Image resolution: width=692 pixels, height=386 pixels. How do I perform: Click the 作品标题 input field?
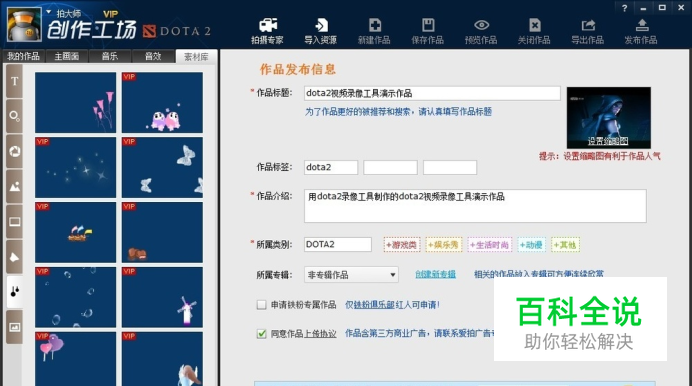(432, 93)
